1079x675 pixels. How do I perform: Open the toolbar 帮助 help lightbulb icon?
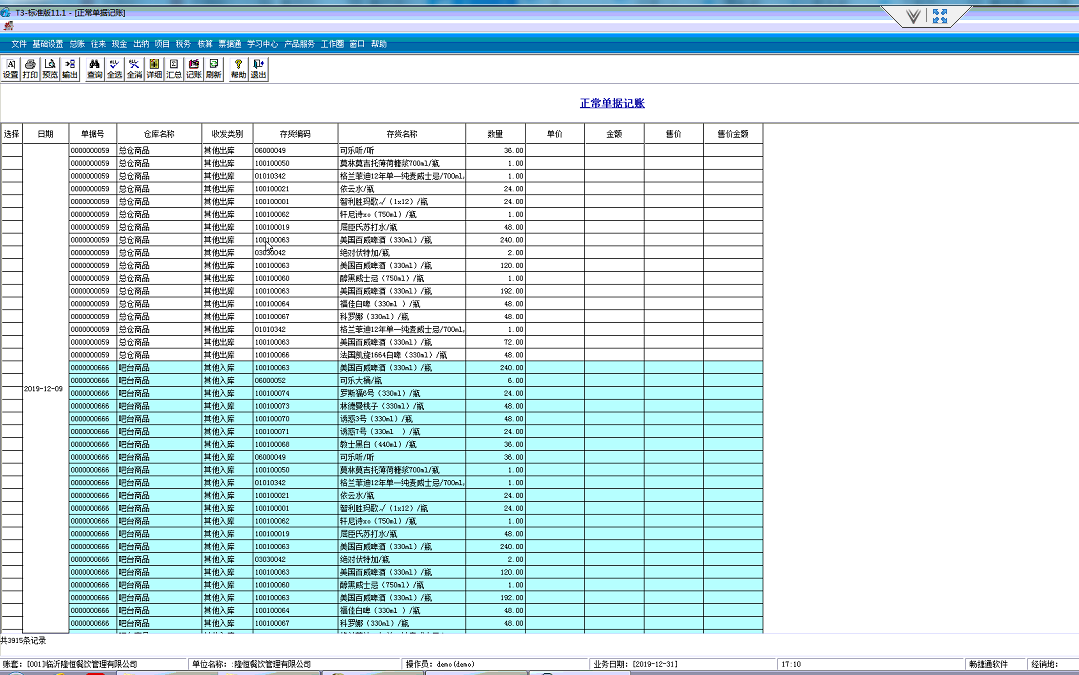coord(238,69)
